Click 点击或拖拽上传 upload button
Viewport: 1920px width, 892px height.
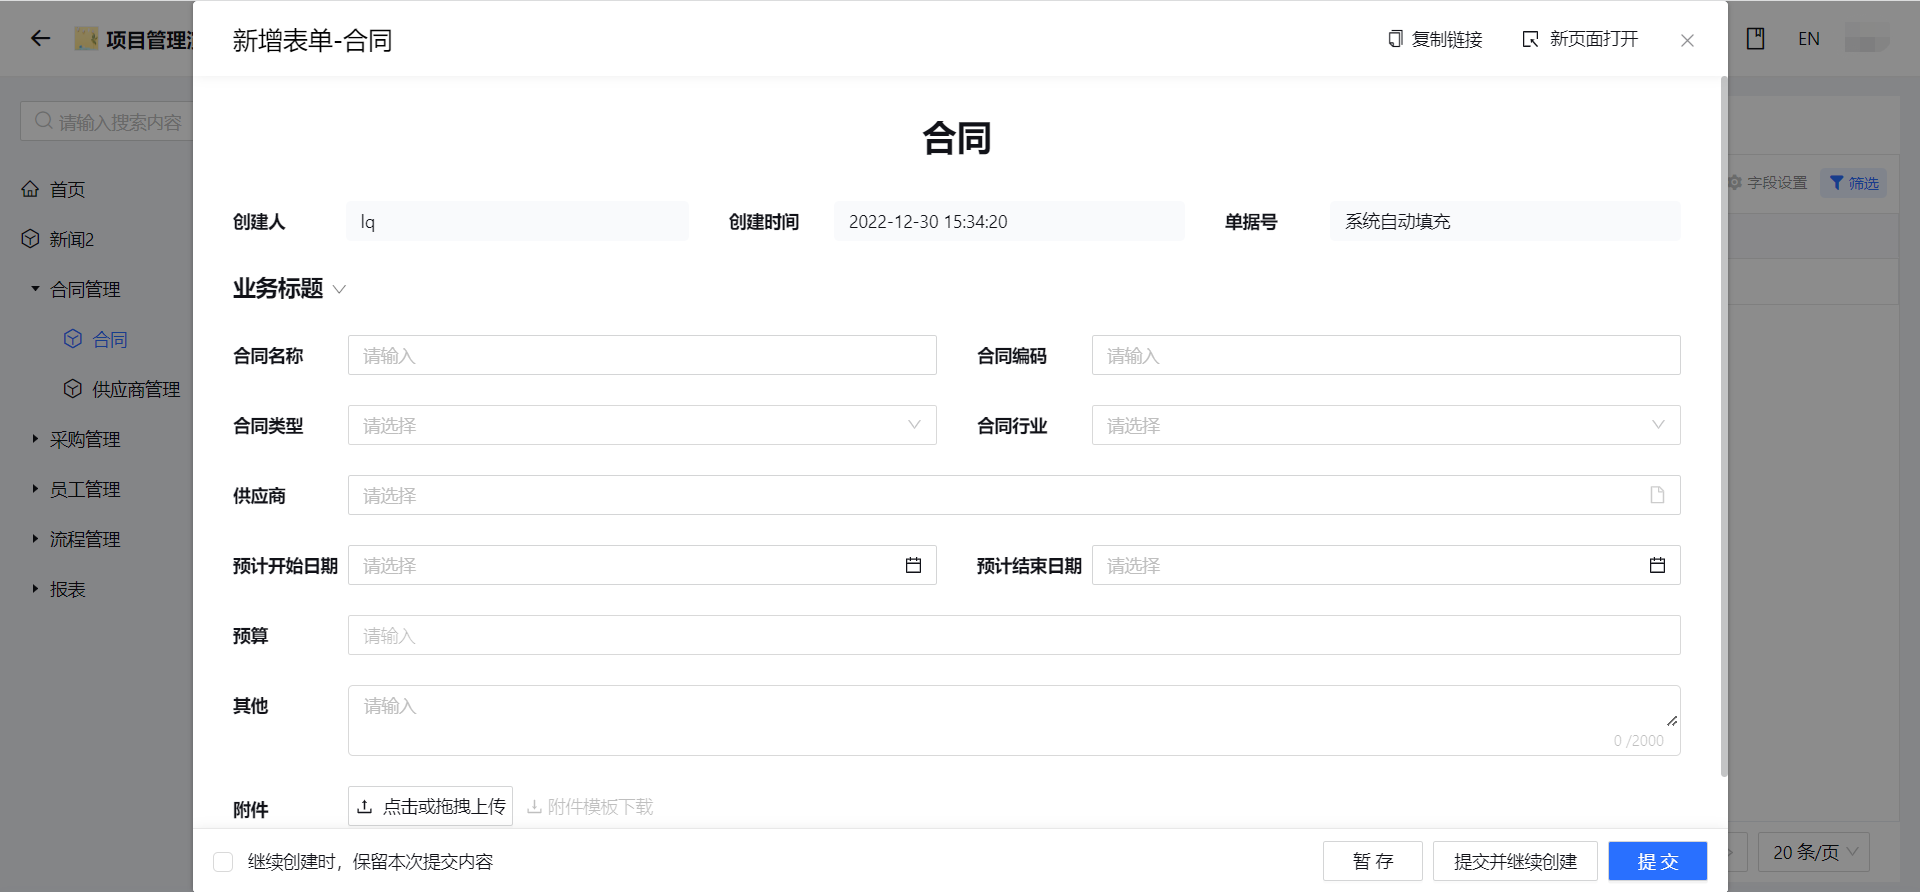point(430,806)
